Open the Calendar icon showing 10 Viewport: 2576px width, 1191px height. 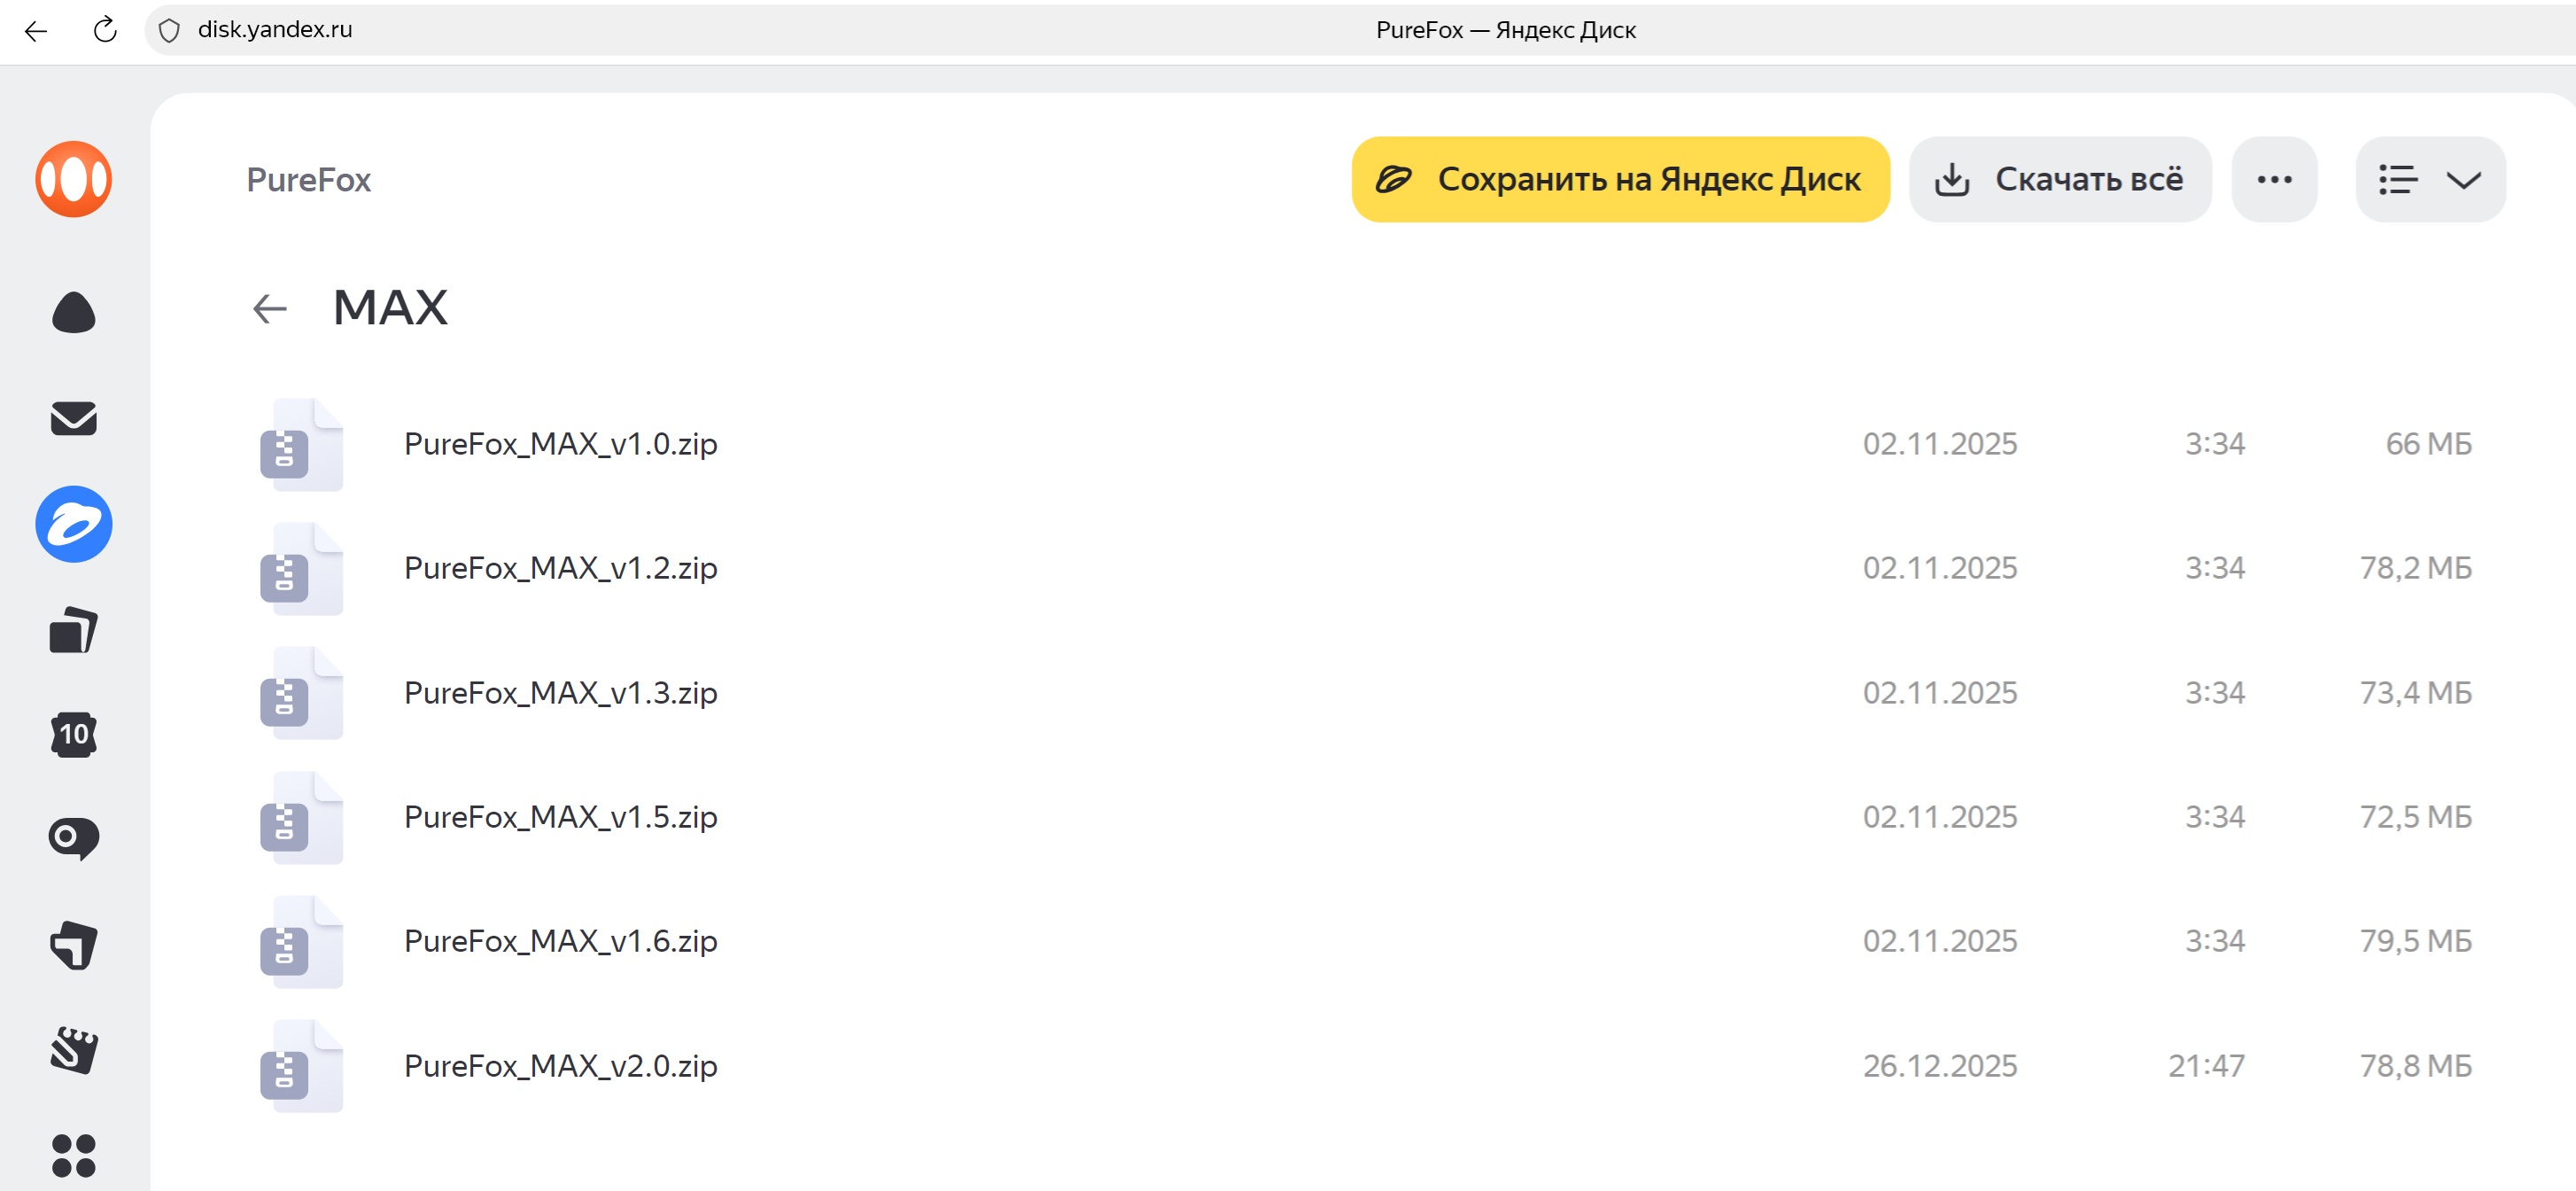click(x=73, y=734)
